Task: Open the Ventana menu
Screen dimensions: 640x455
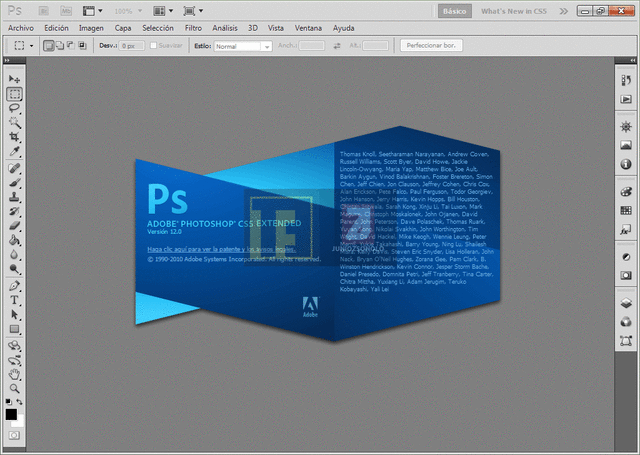Action: point(308,28)
